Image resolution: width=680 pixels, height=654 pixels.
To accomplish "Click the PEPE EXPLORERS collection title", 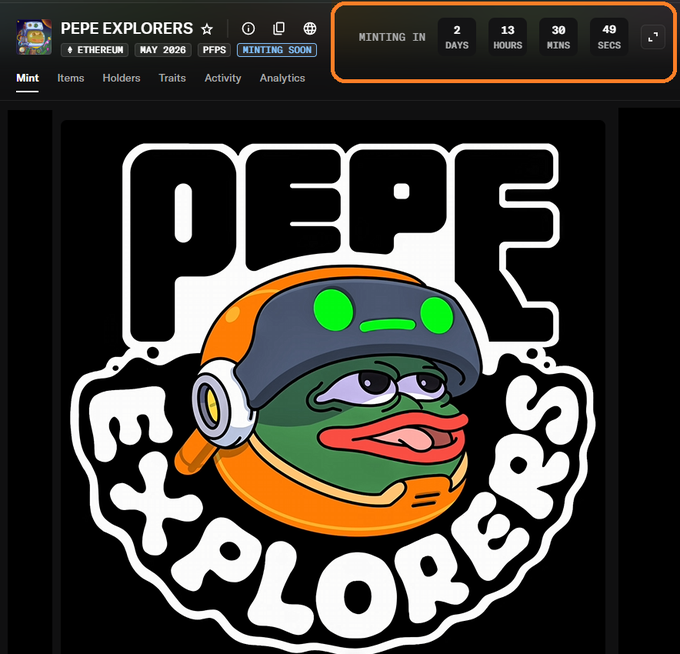I will tap(127, 29).
